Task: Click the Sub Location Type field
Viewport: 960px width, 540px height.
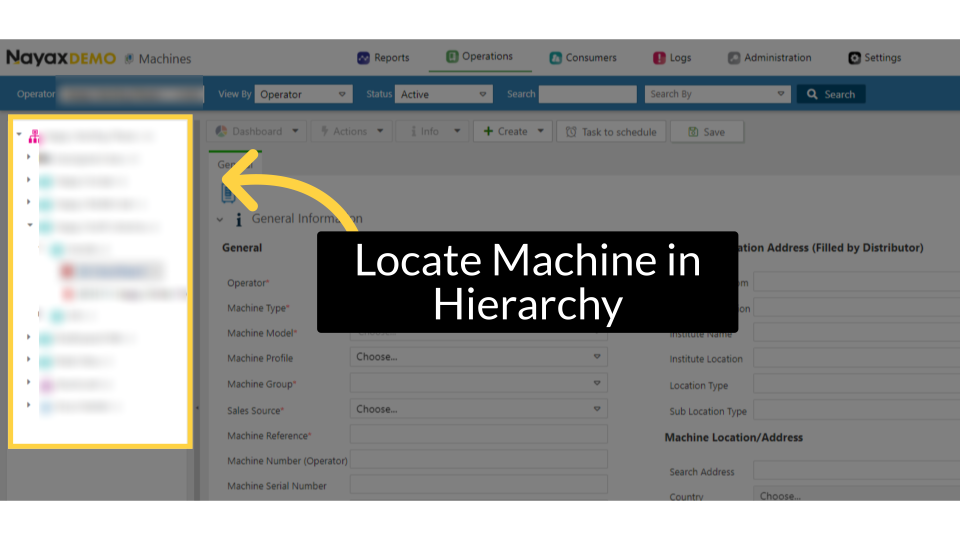Action: [x=857, y=410]
